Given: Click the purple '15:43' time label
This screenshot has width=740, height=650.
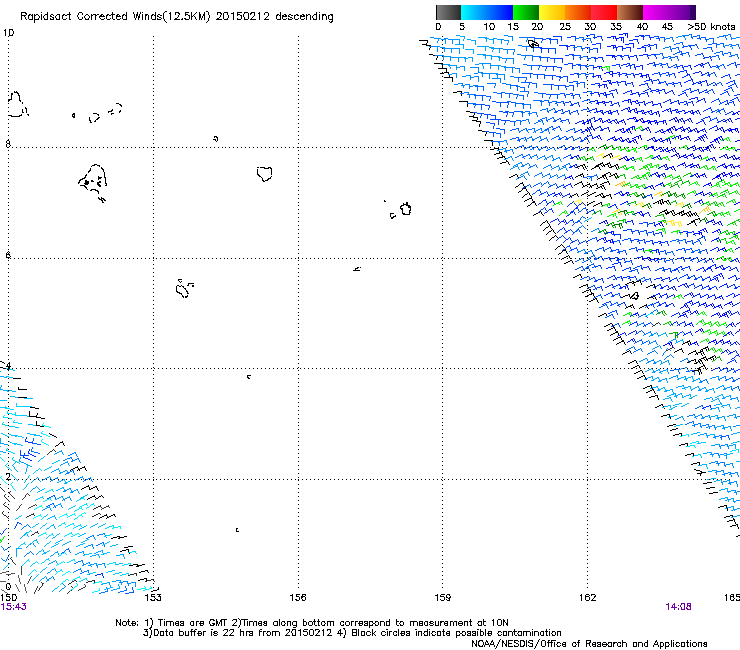Looking at the screenshot, I should (14, 607).
